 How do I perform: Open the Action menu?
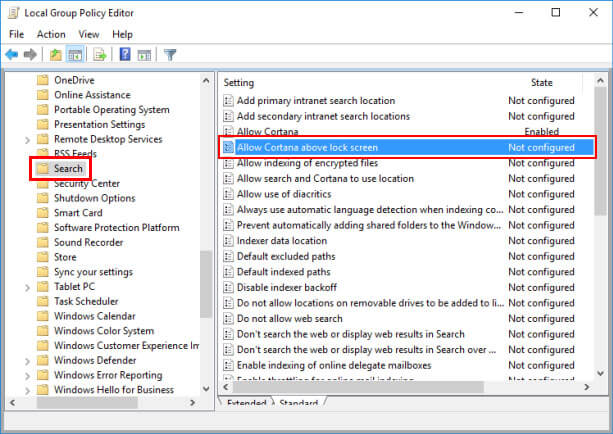tap(50, 34)
